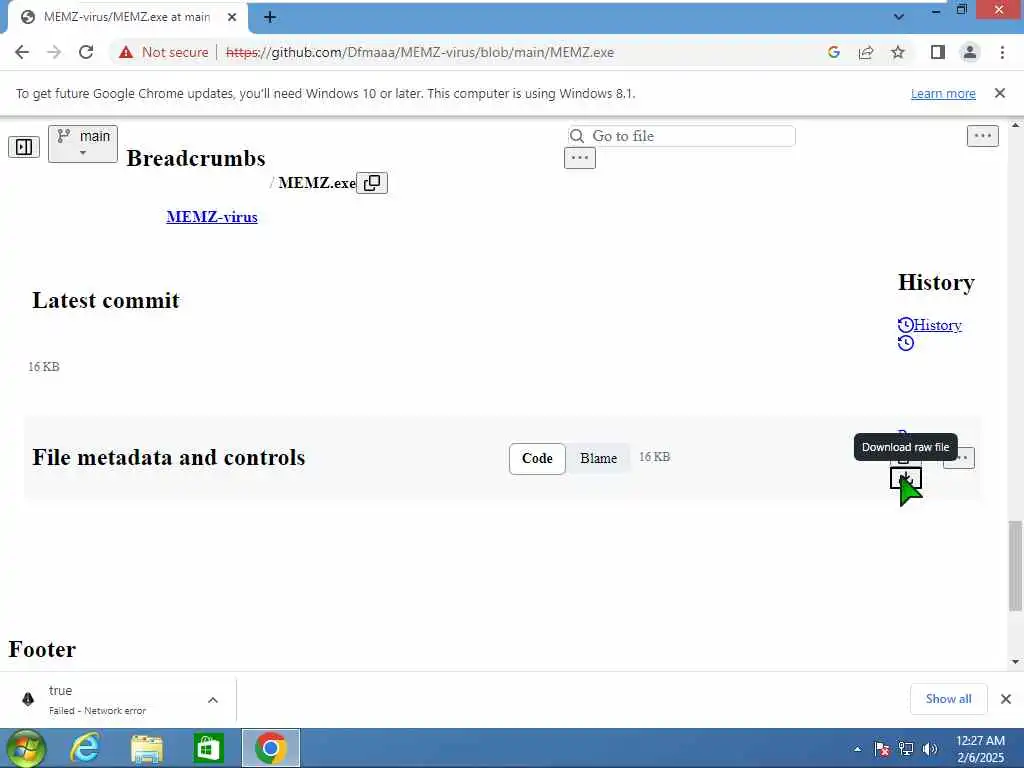Select the MEMZ-virus/MEMZ.exe browser tab
This screenshot has height=768, width=1024.
(127, 17)
